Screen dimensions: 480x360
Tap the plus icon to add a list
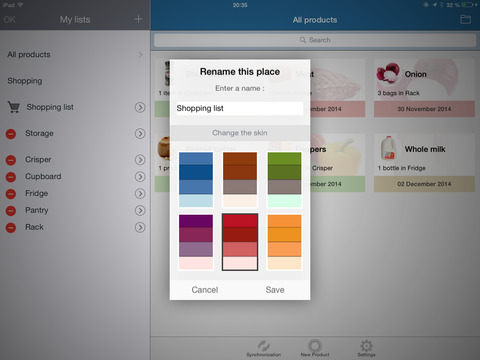[x=138, y=19]
